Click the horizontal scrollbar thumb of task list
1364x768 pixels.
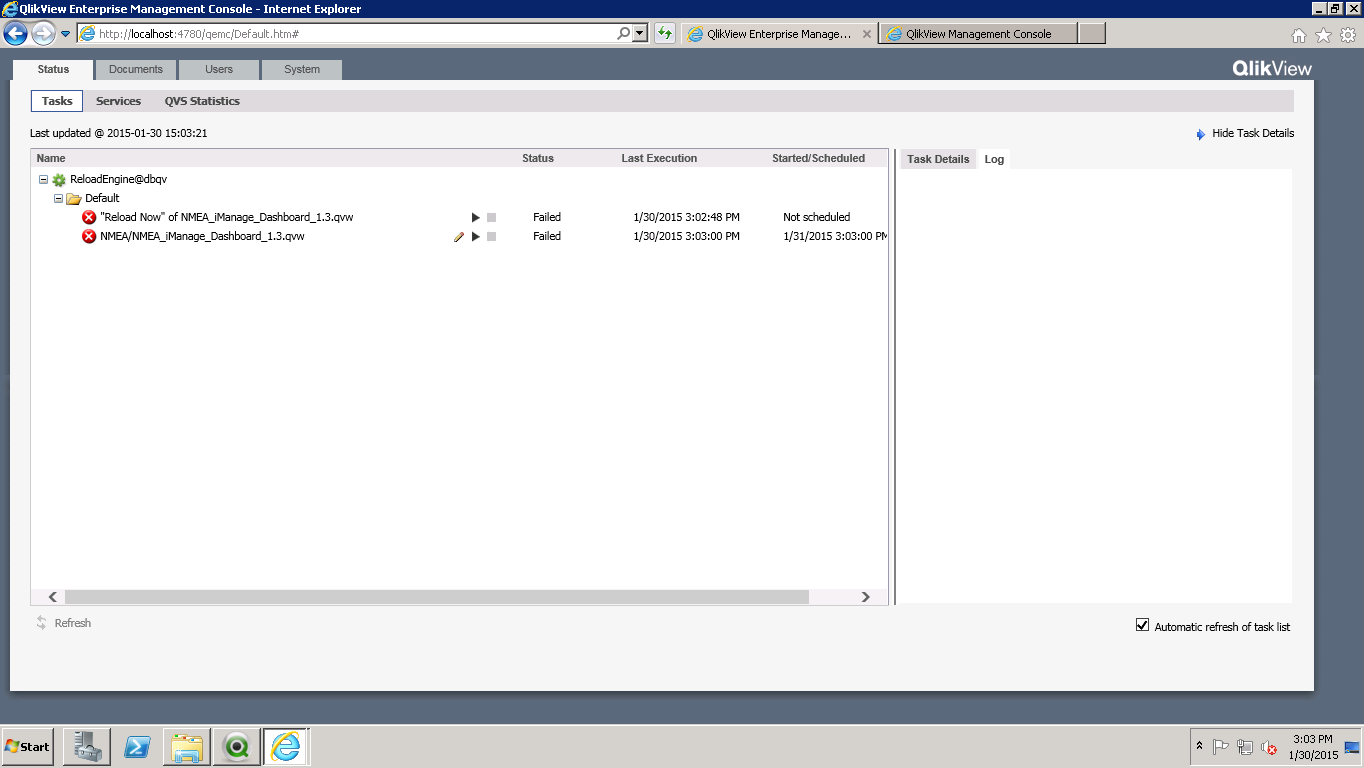click(x=437, y=597)
